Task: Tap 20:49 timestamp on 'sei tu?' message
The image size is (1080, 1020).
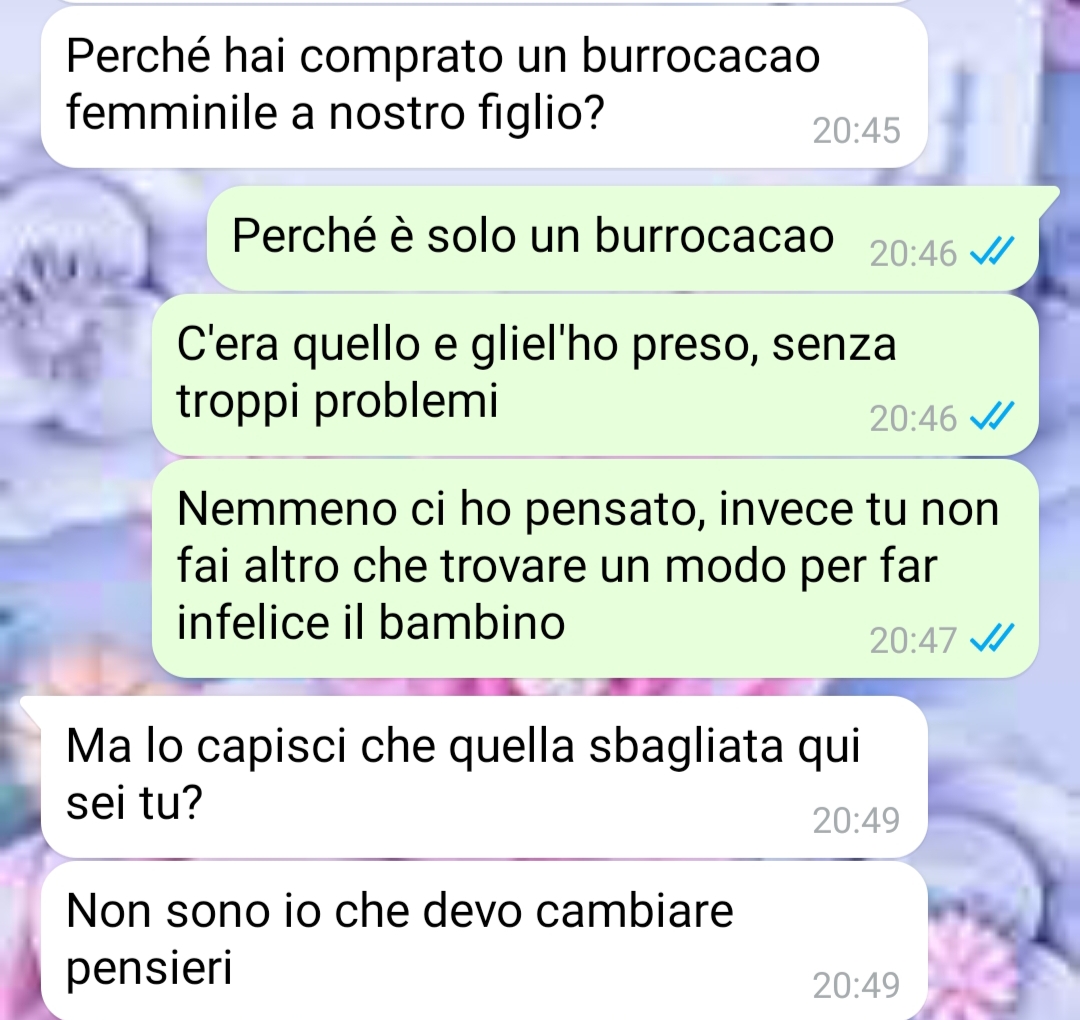Action: tap(856, 820)
